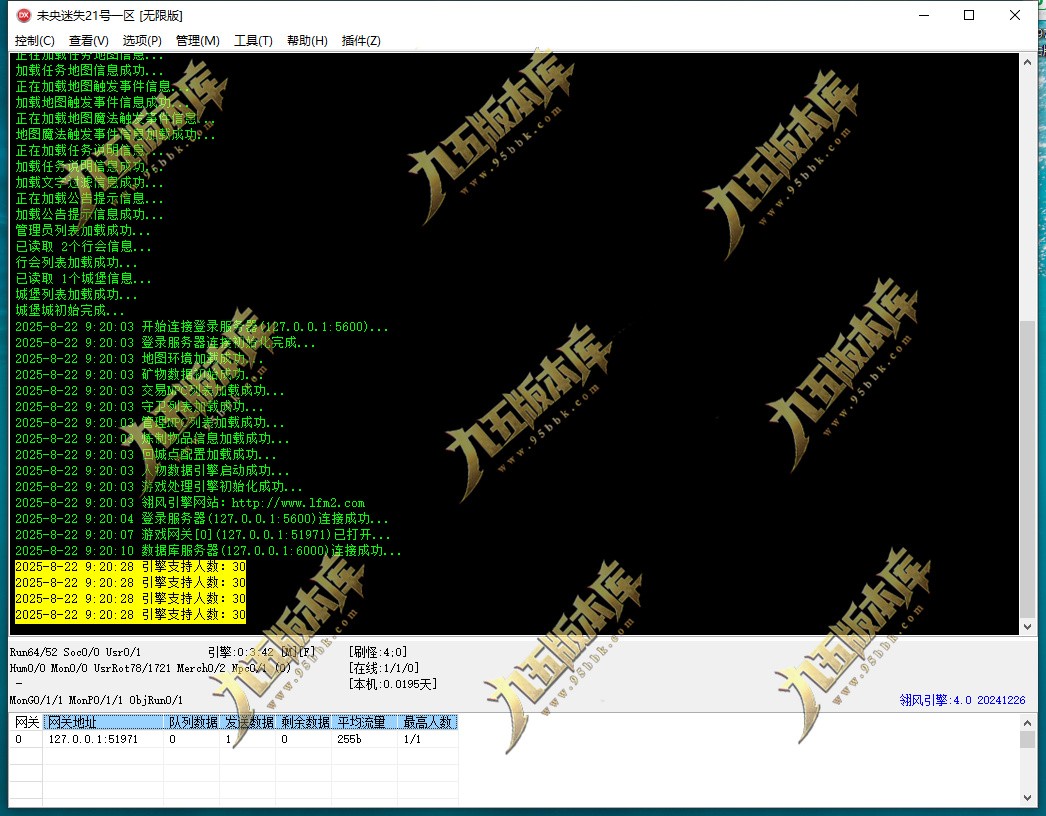Open the 控制(C) menu
Viewport: 1046px width, 816px height.
pos(35,41)
